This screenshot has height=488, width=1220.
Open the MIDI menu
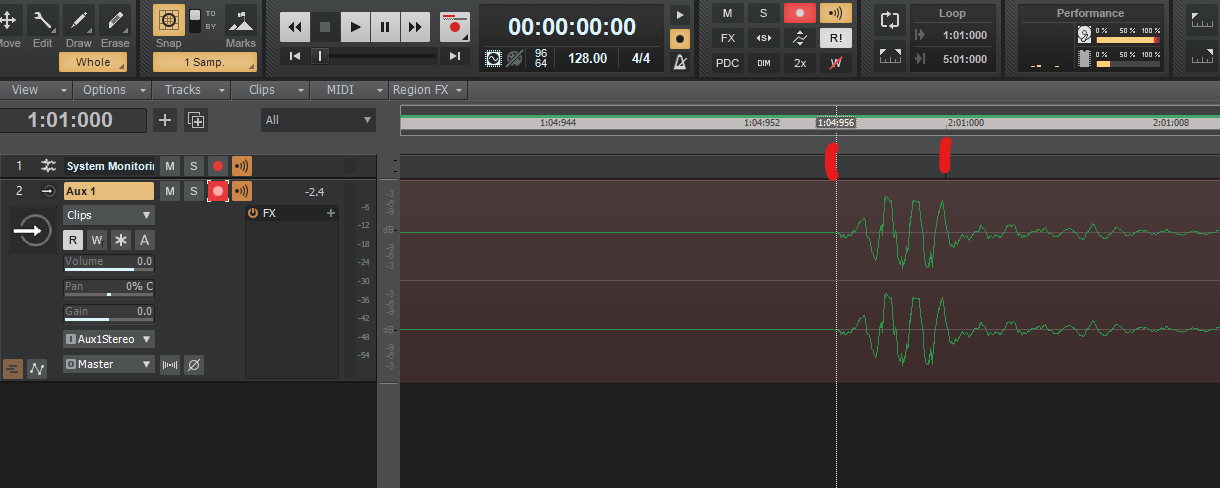347,90
